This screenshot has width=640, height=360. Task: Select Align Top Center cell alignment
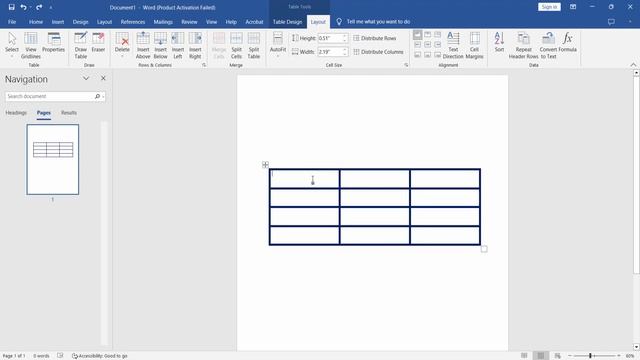(x=427, y=35)
